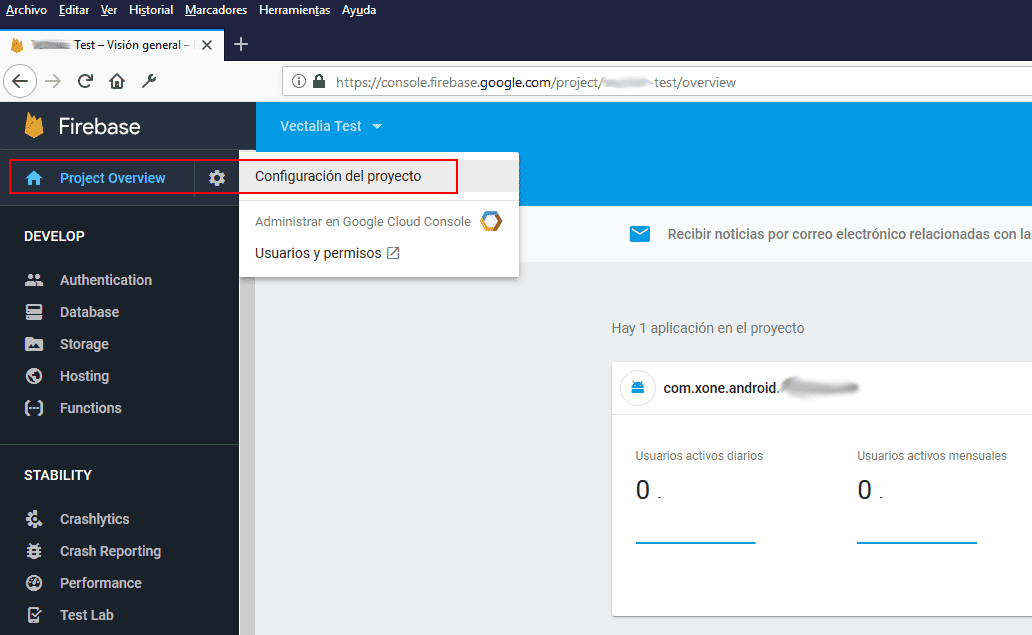Click the Storage folder icon
Viewport: 1032px width, 635px height.
point(34,344)
